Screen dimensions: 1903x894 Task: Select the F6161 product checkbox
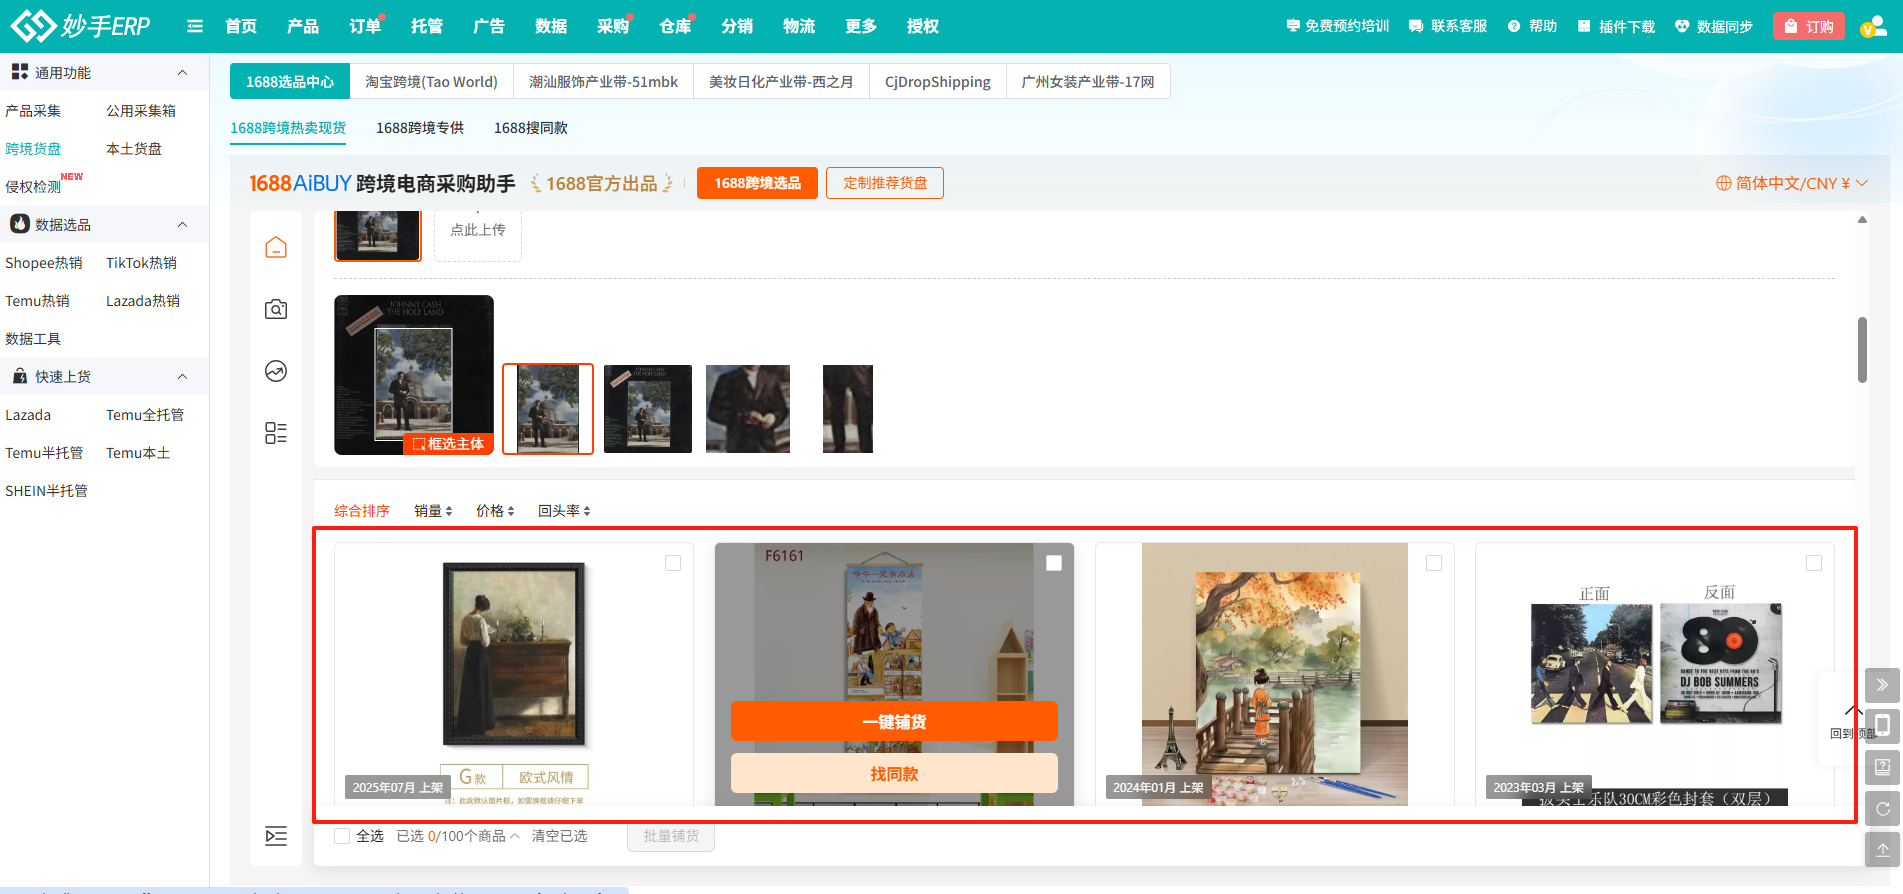click(1053, 563)
